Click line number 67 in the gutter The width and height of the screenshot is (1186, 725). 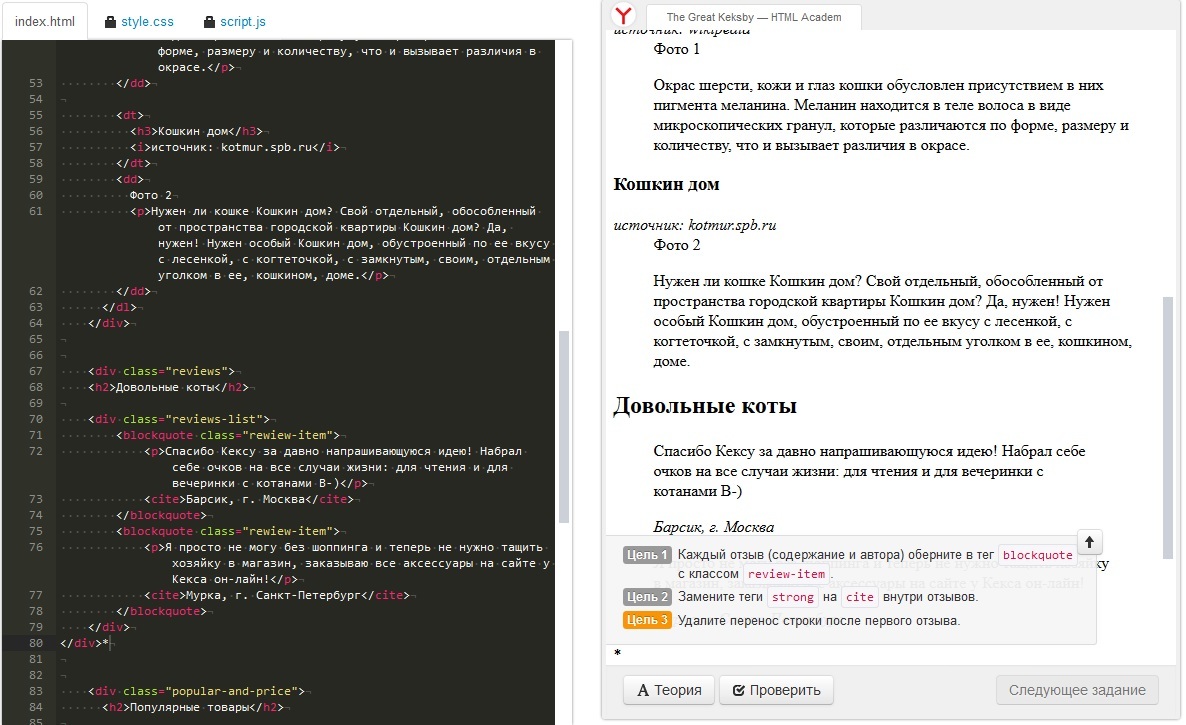(x=36, y=371)
